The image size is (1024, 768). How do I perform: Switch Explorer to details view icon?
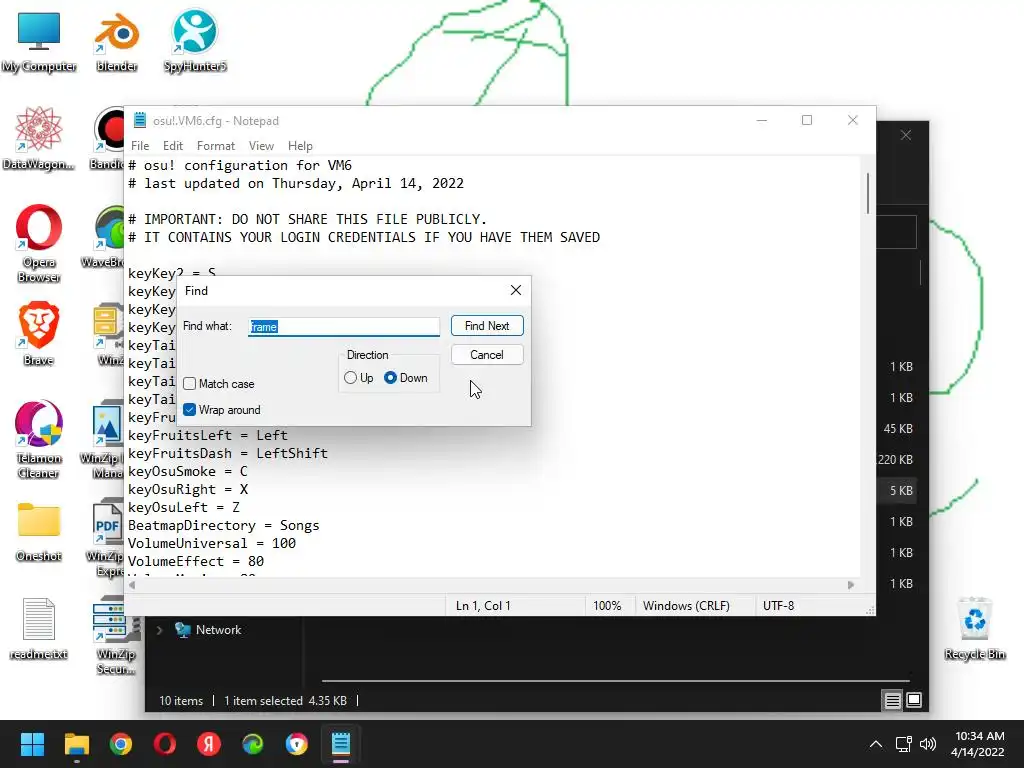pyautogui.click(x=892, y=701)
